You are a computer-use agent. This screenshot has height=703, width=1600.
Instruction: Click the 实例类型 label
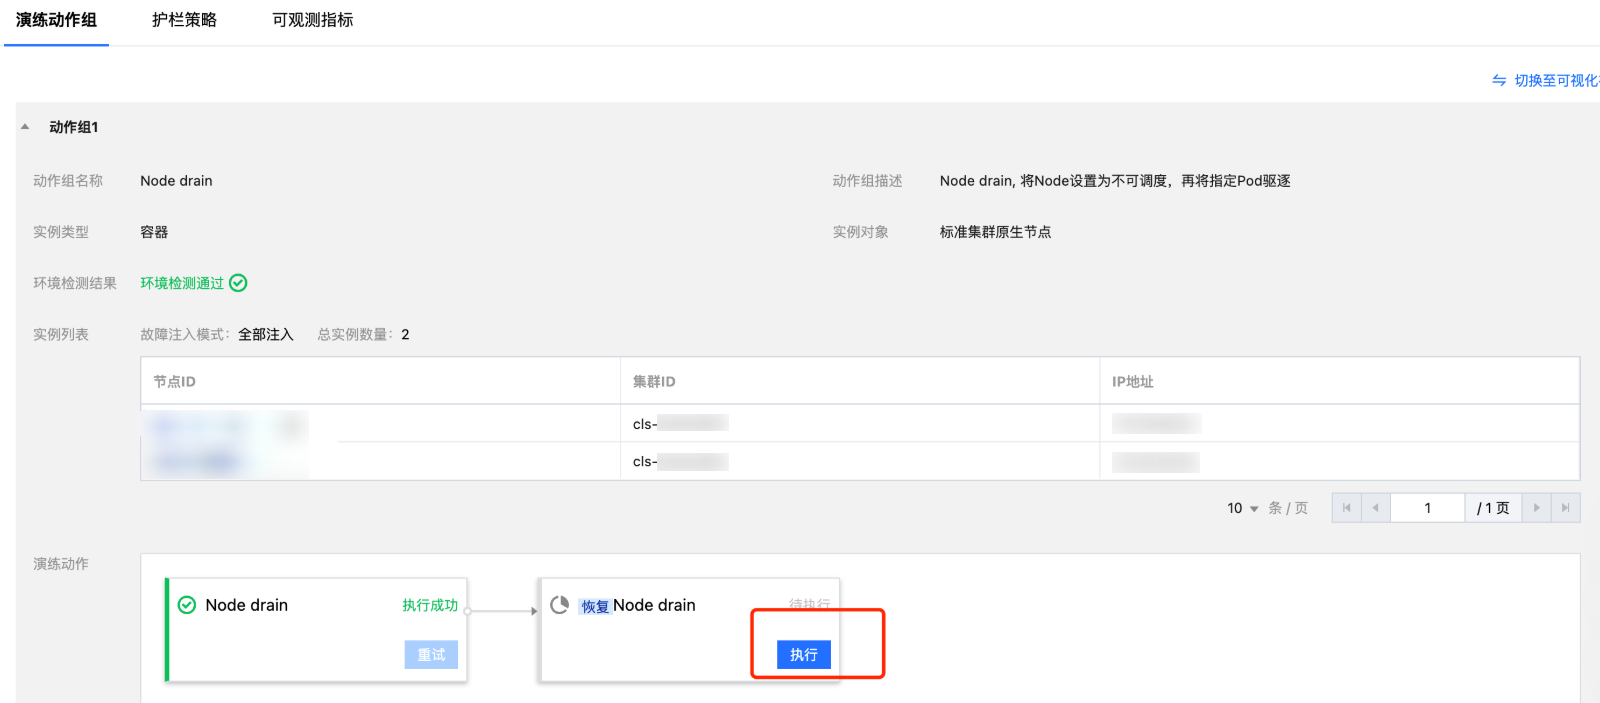tap(61, 232)
